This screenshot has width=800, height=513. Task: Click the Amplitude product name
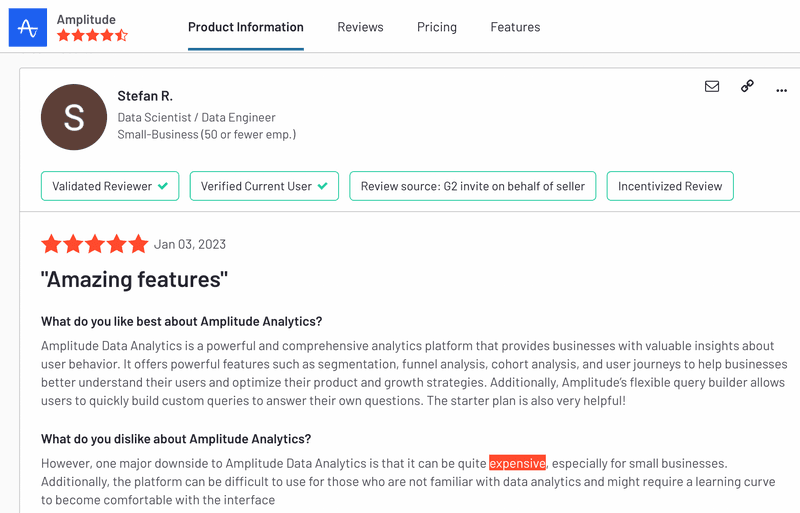click(x=86, y=19)
